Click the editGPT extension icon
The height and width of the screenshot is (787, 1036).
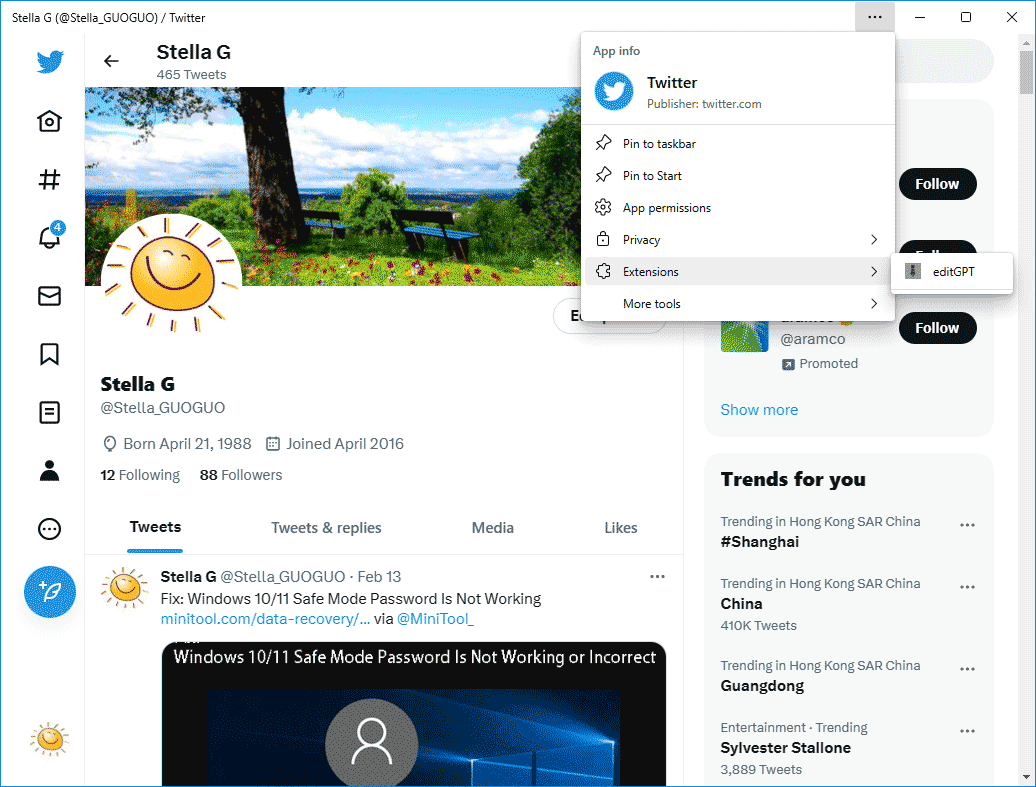click(x=912, y=271)
